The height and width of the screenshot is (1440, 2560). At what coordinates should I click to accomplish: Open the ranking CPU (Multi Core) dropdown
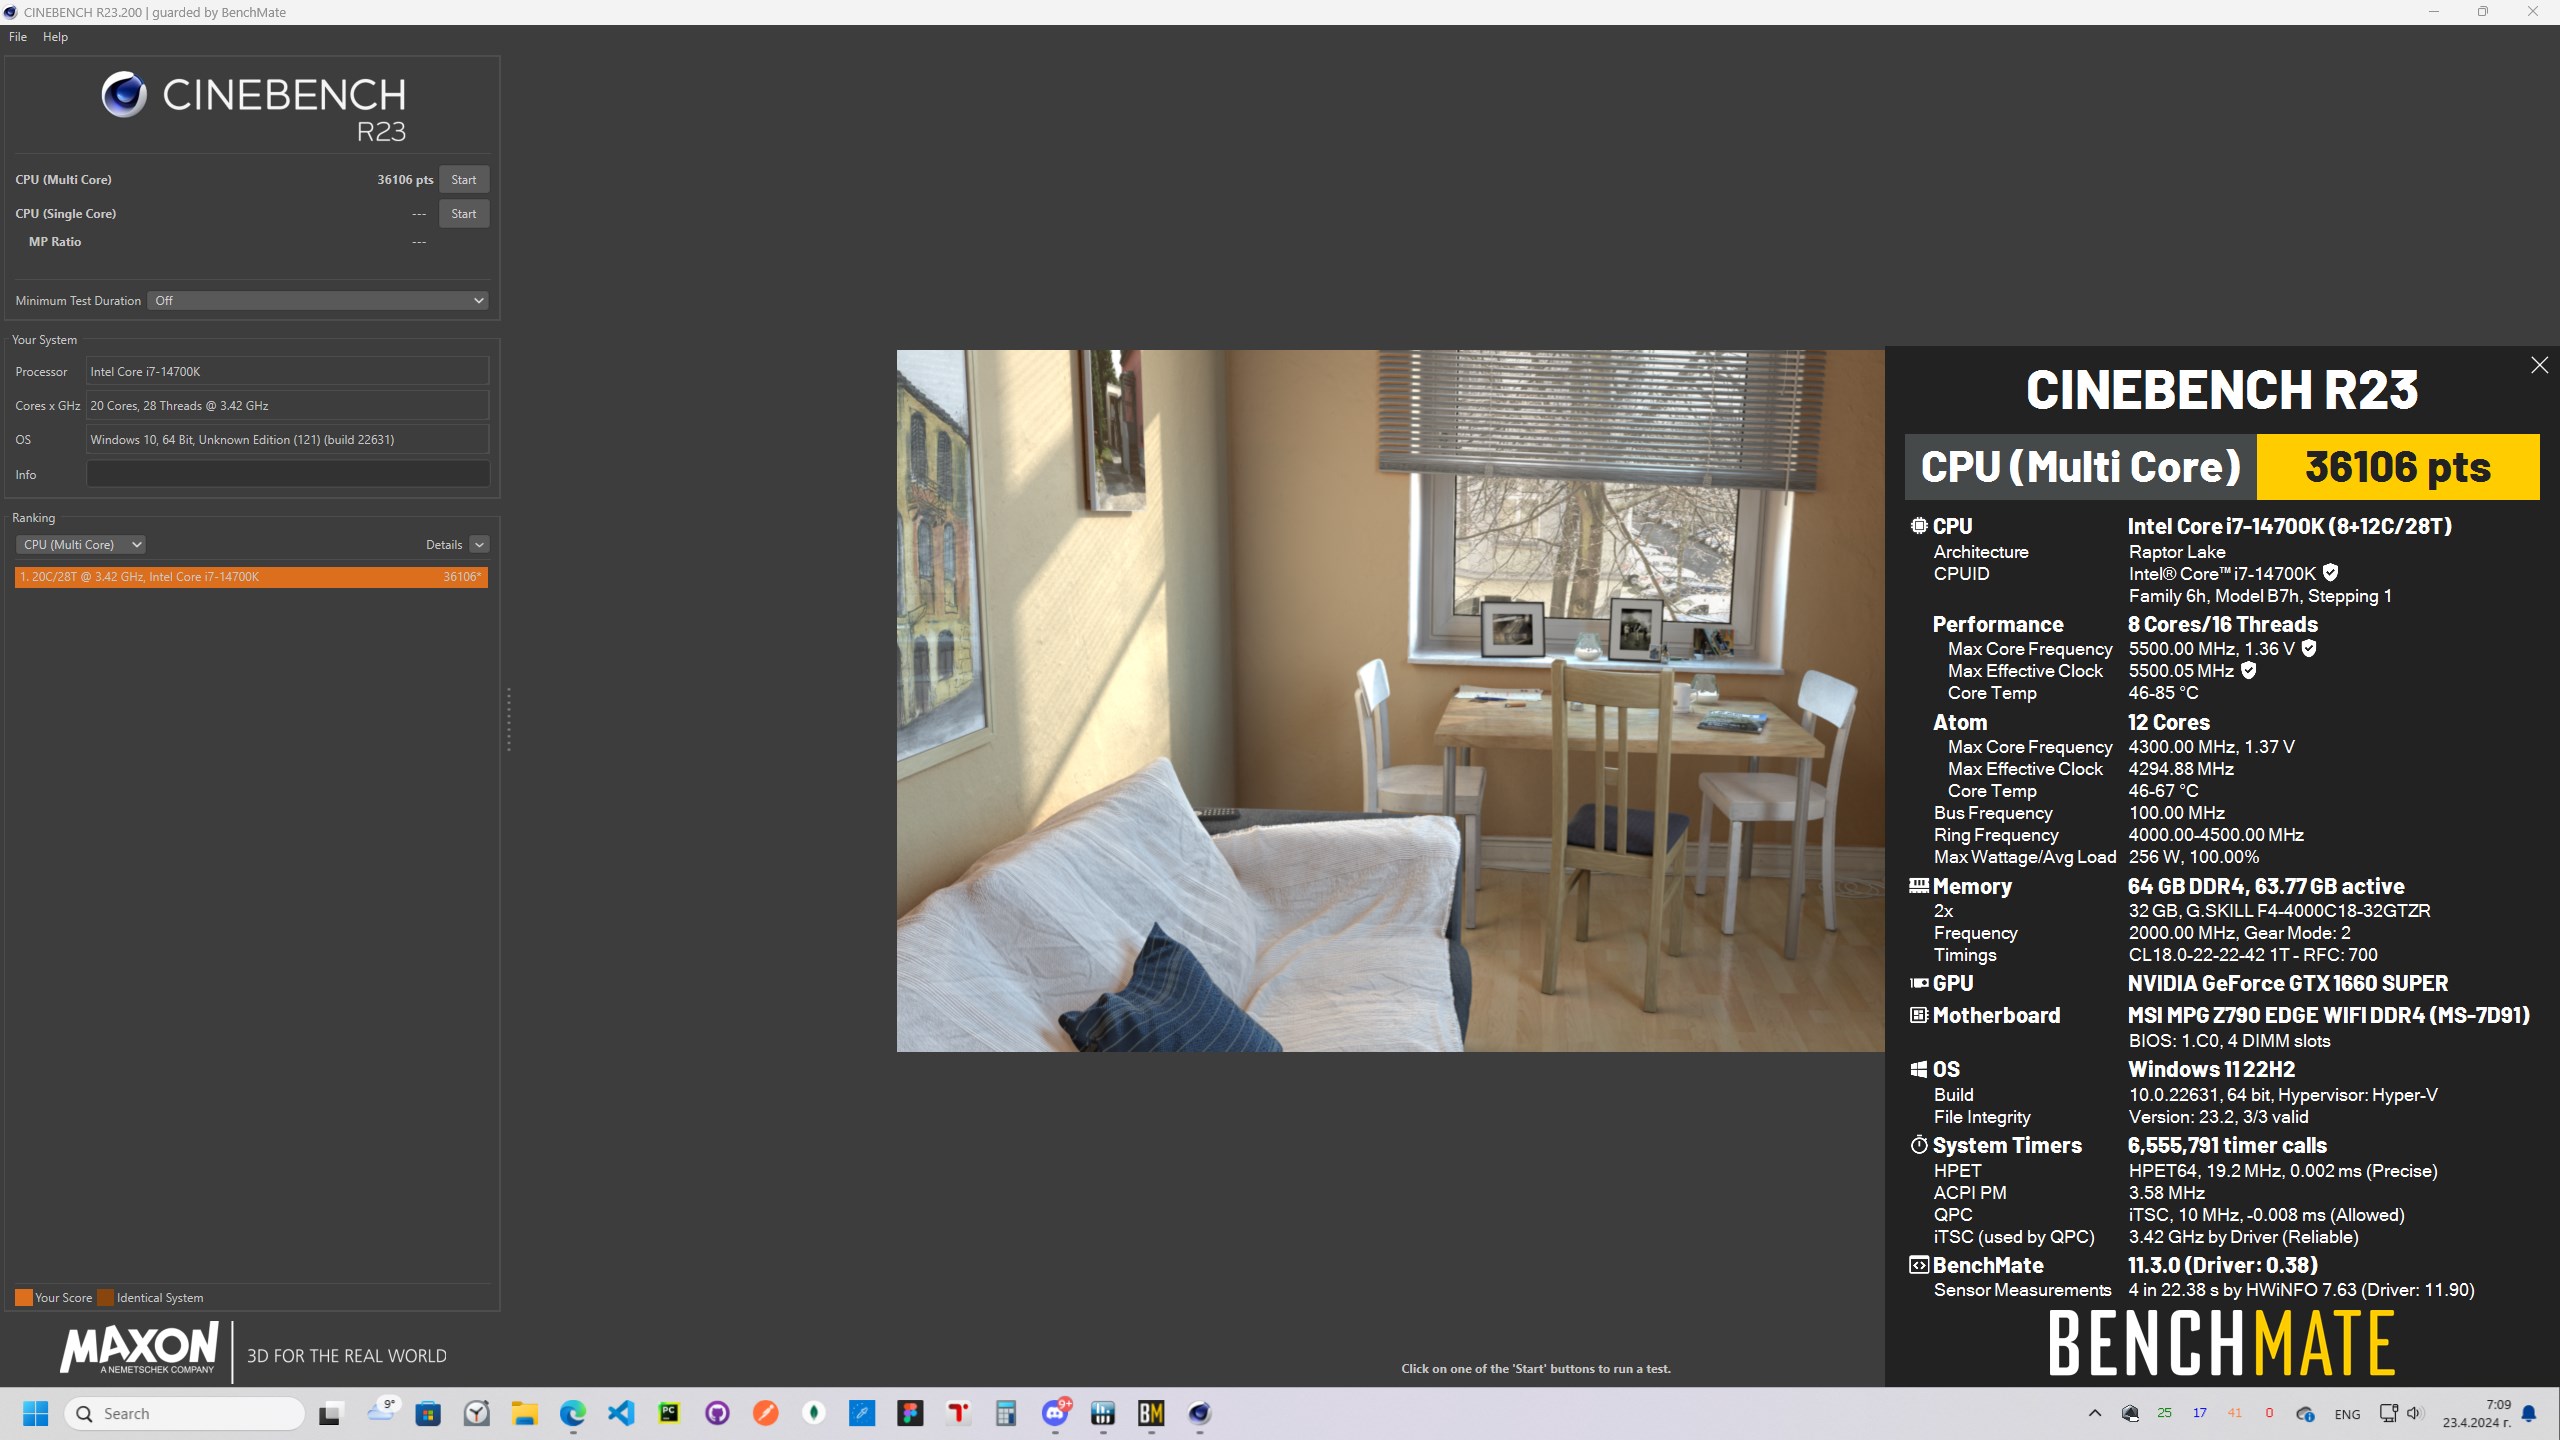80,545
